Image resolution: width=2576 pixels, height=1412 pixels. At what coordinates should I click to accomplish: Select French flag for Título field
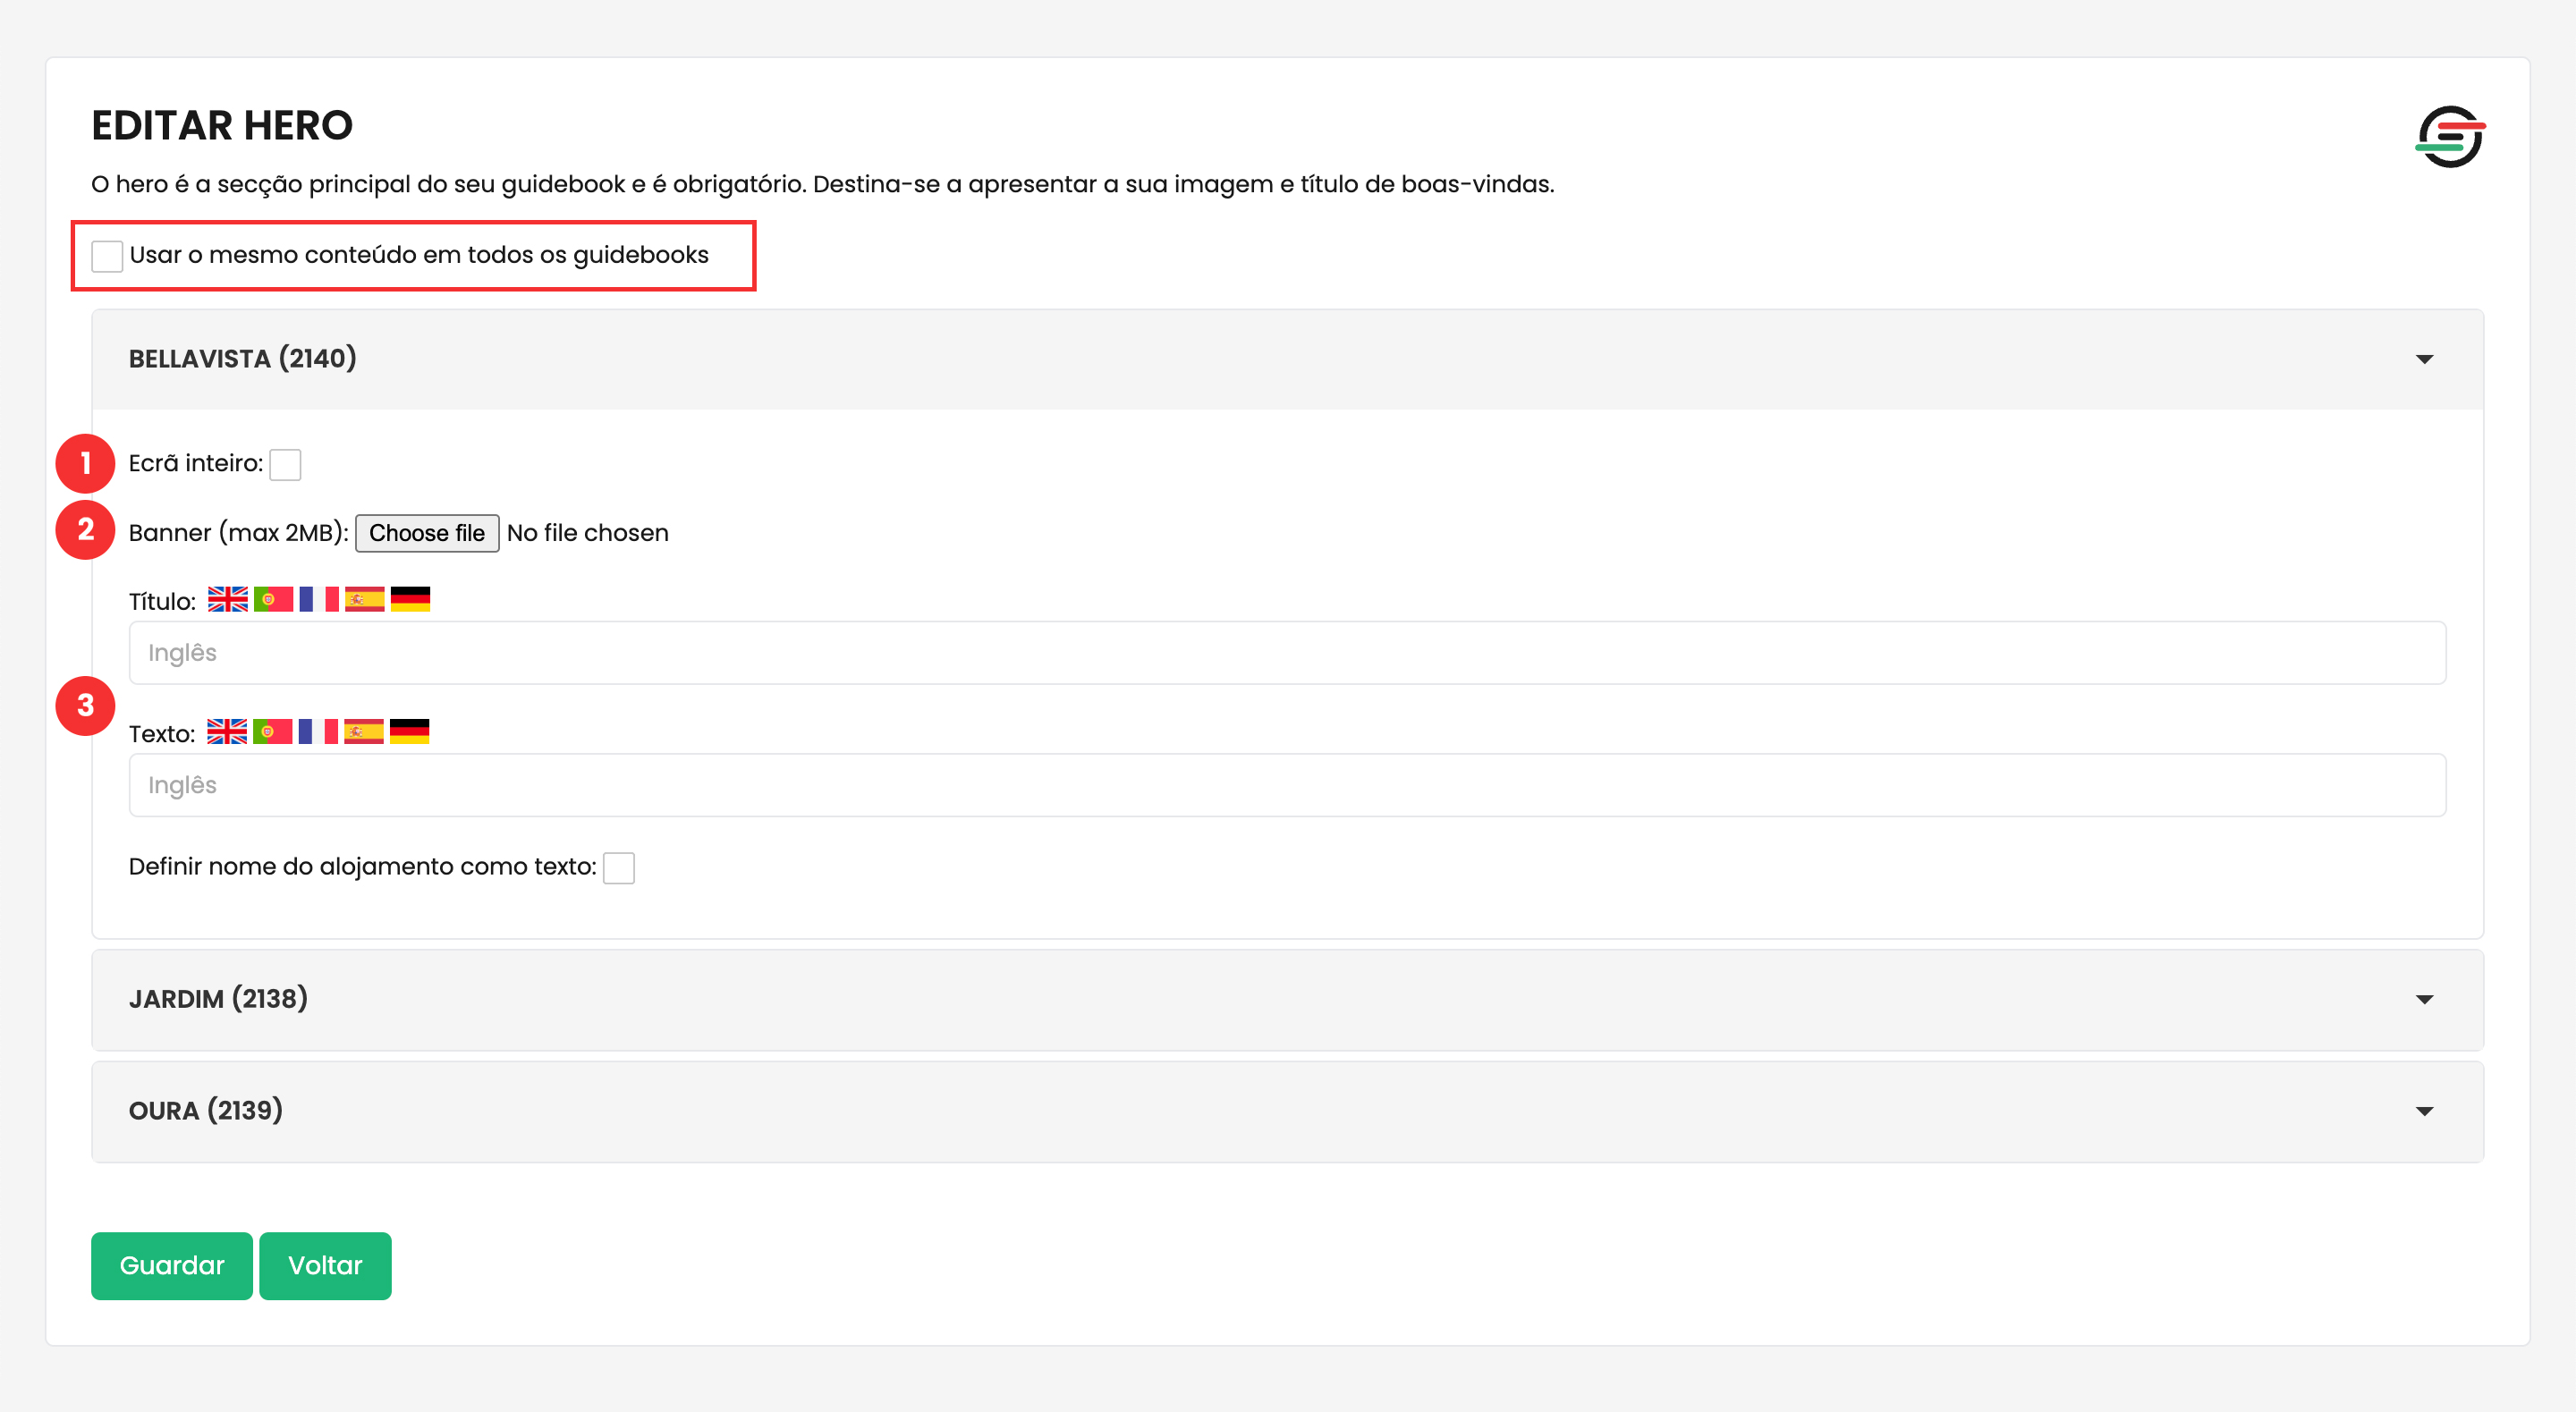(319, 599)
